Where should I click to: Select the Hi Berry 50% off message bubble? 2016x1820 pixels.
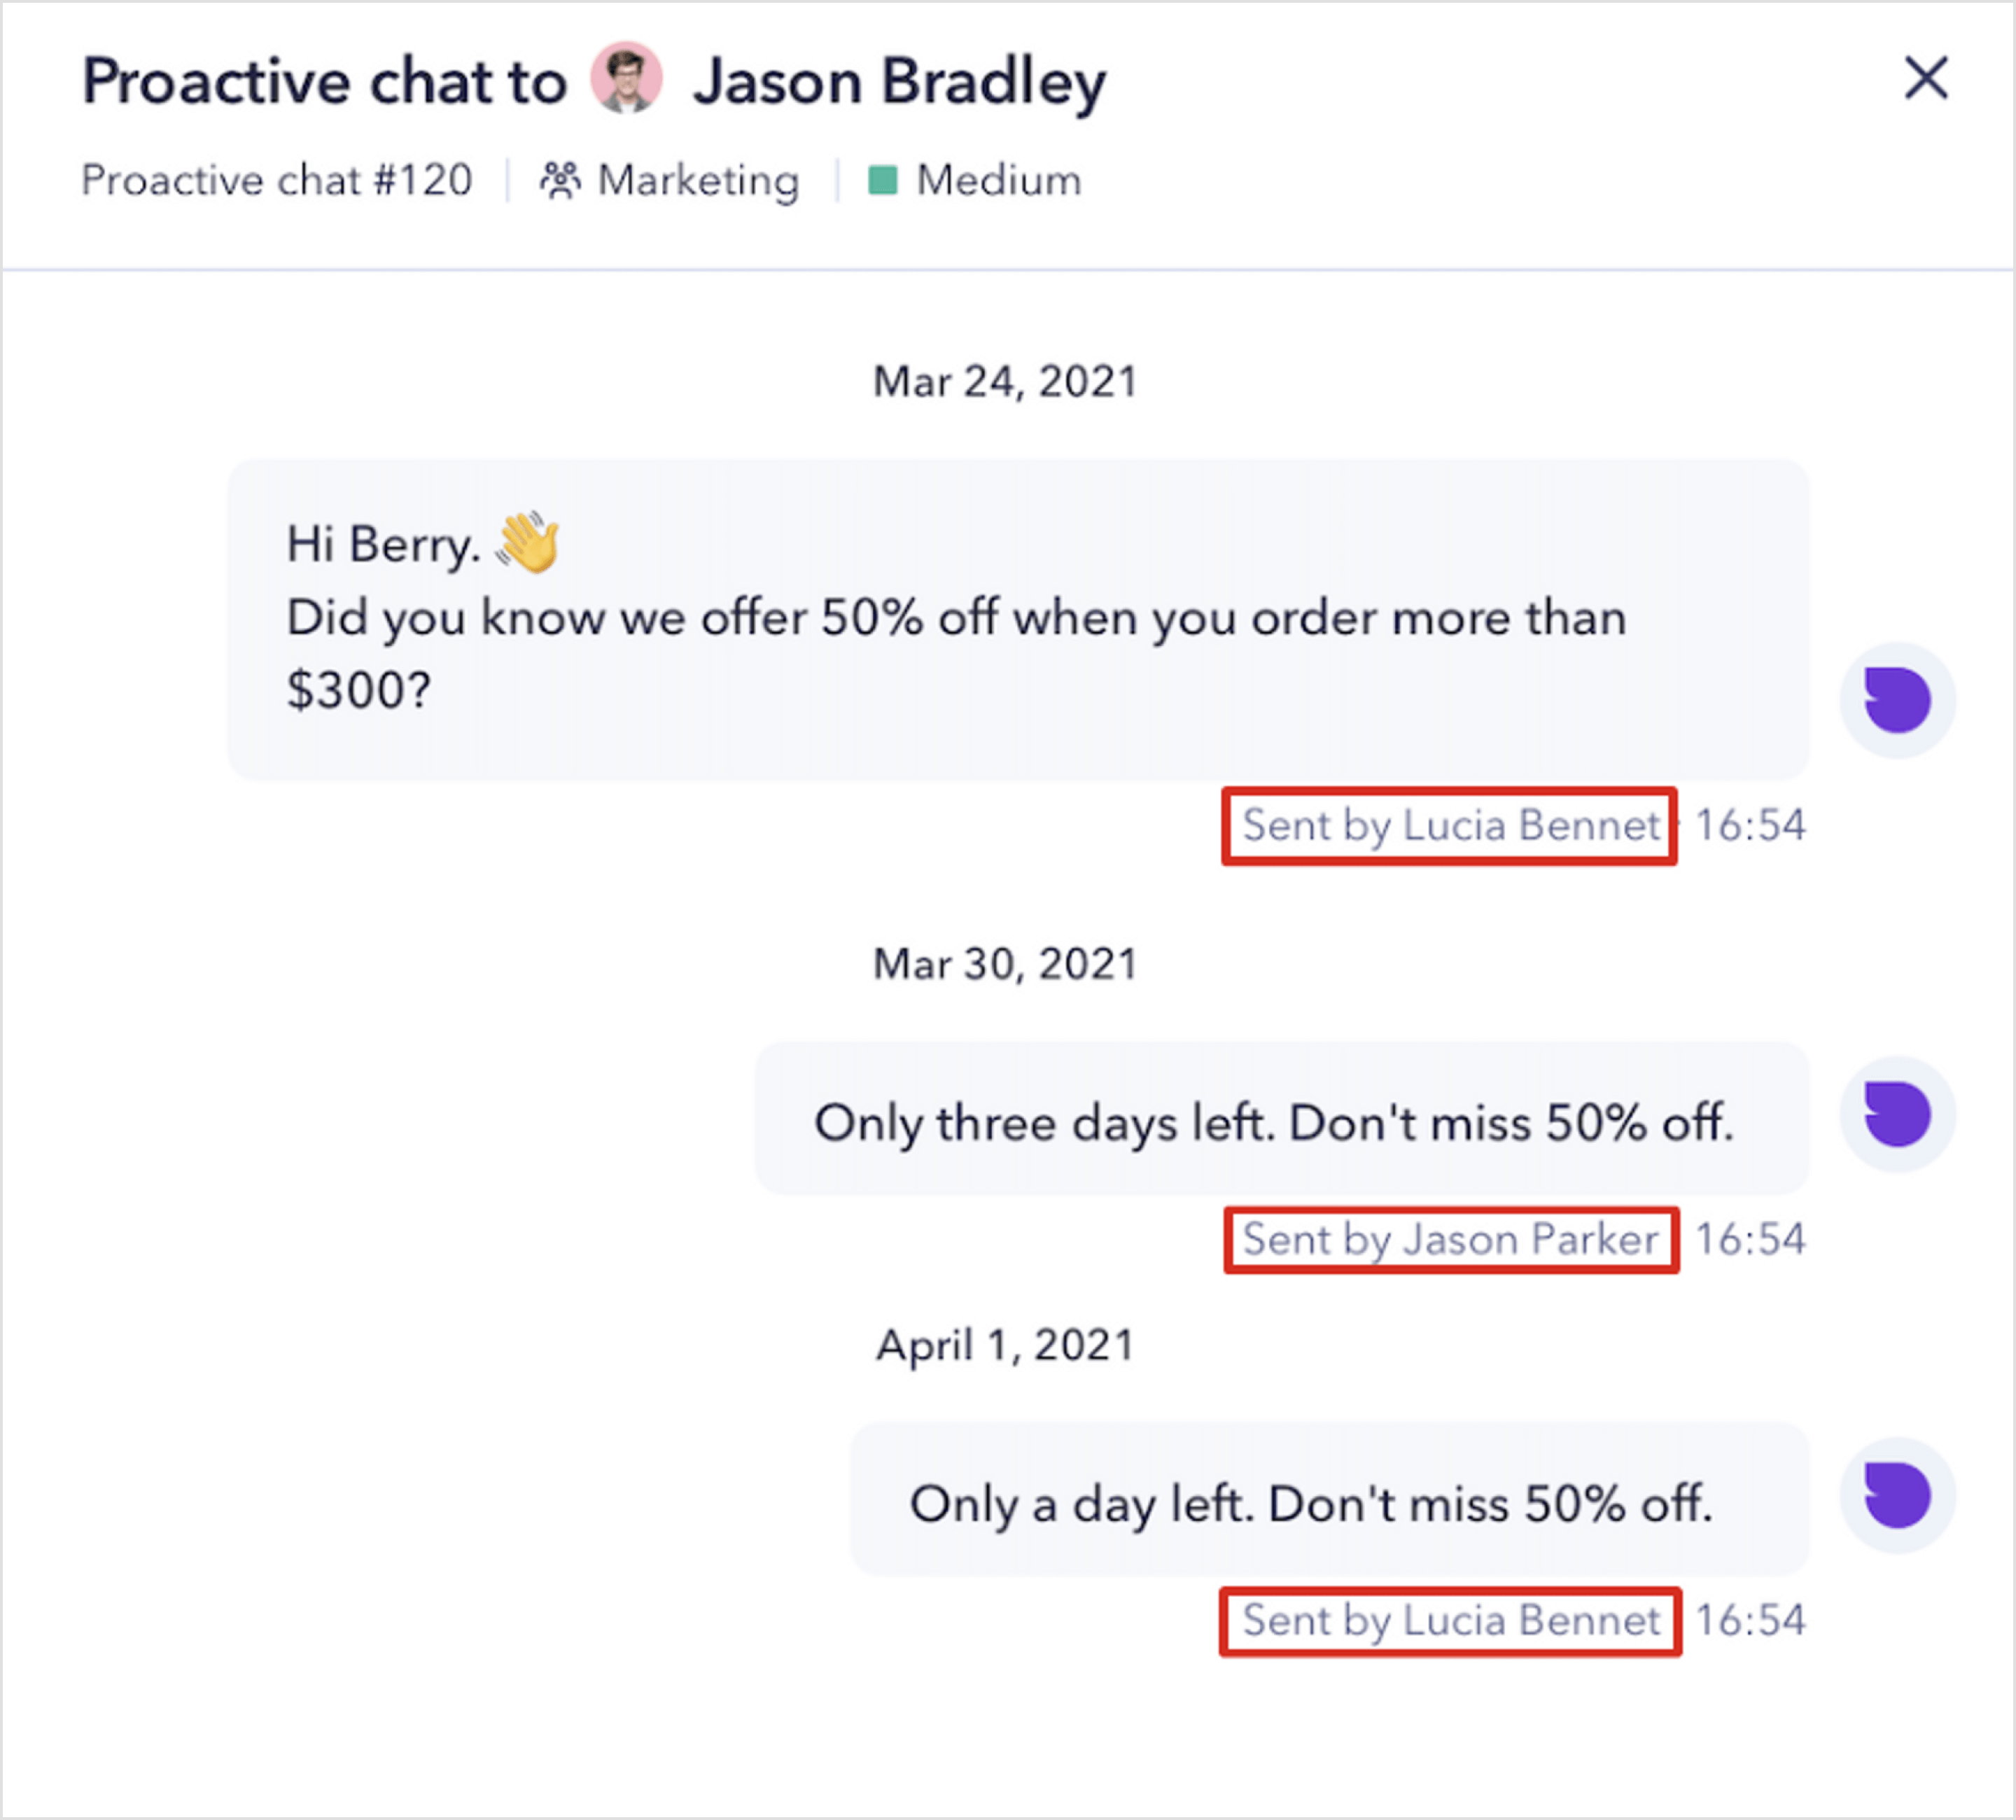[1018, 619]
